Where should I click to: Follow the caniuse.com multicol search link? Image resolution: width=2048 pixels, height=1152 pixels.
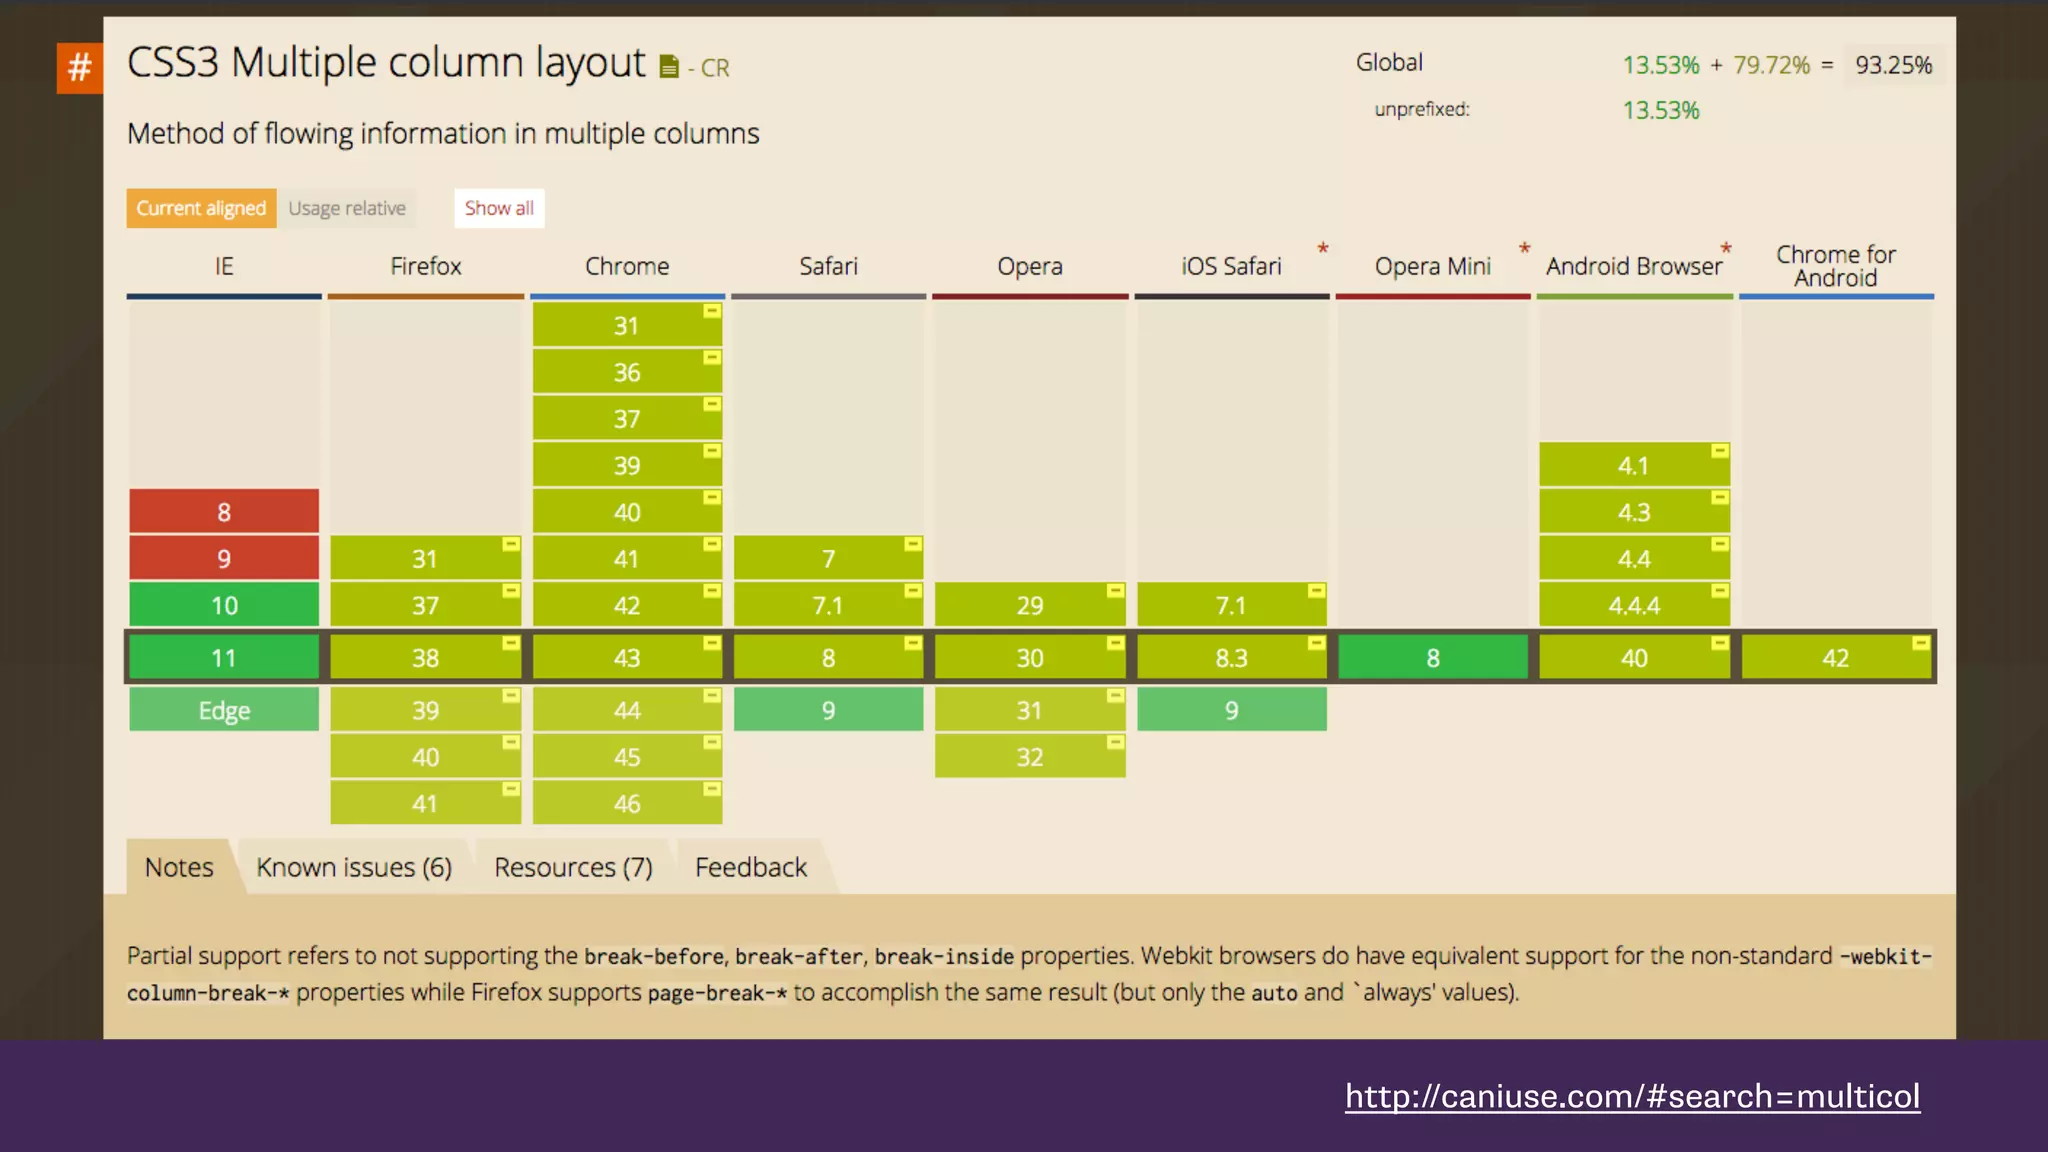pyautogui.click(x=1632, y=1096)
